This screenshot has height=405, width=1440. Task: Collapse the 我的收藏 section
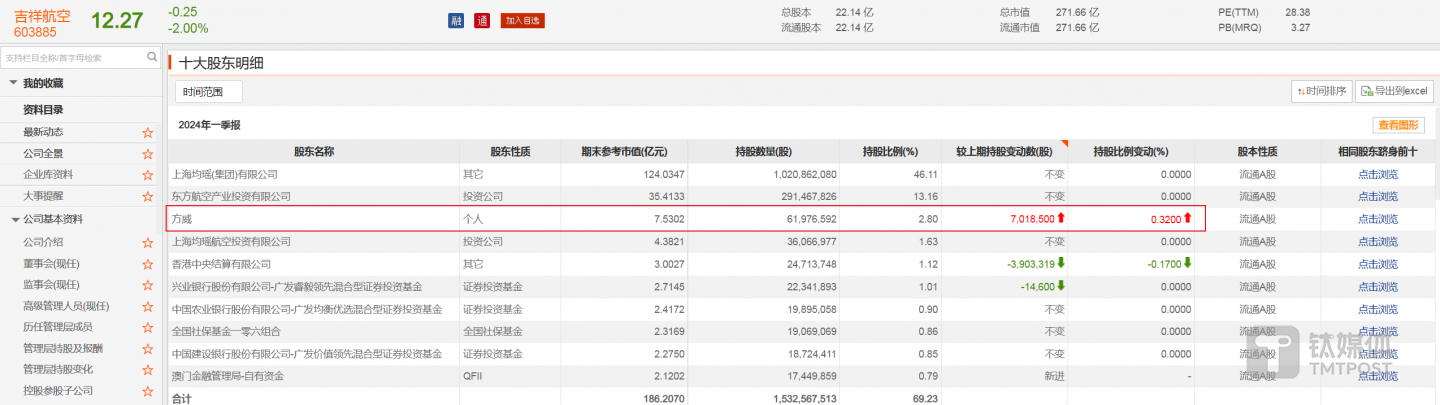(x=14, y=83)
